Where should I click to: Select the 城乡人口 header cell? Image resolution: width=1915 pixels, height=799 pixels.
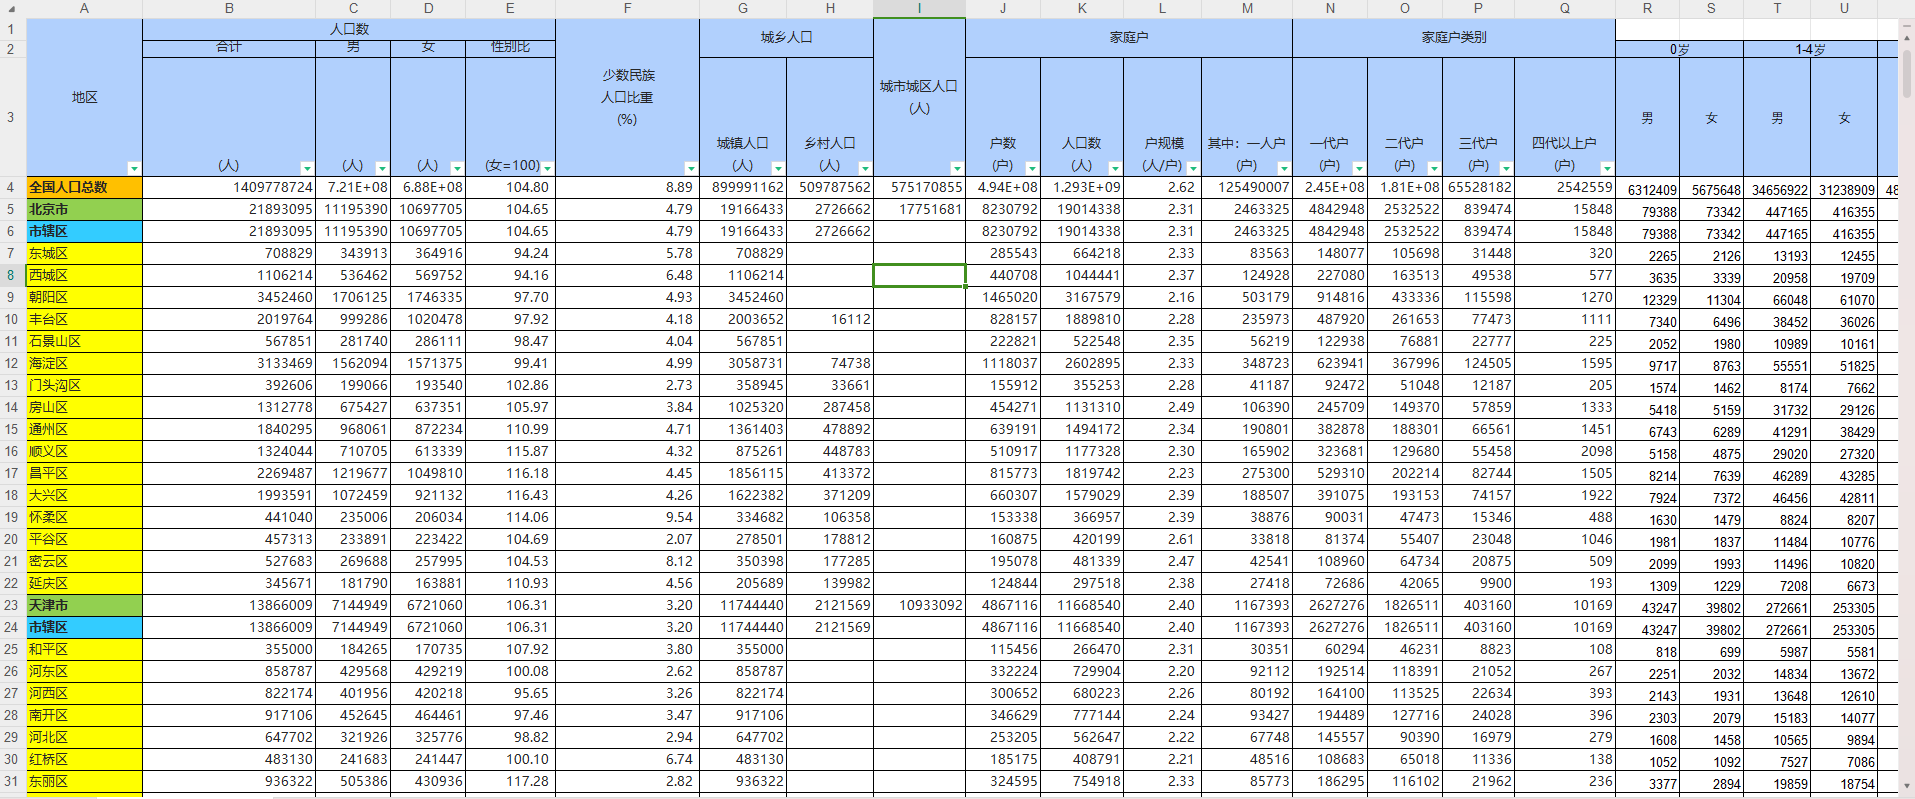coord(786,38)
